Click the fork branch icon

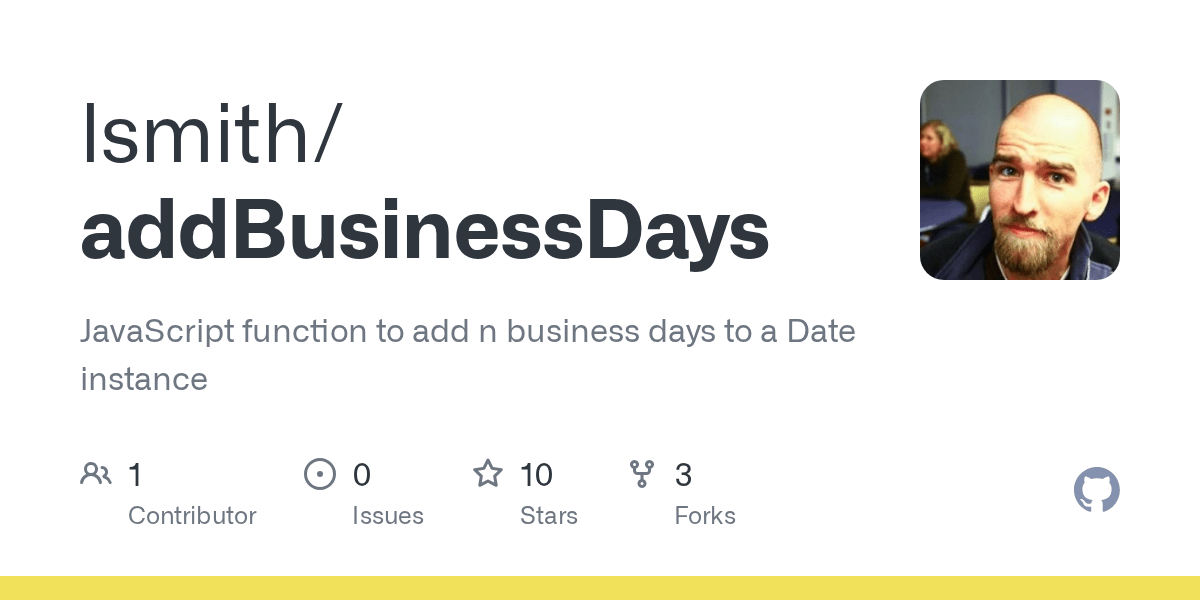[642, 474]
